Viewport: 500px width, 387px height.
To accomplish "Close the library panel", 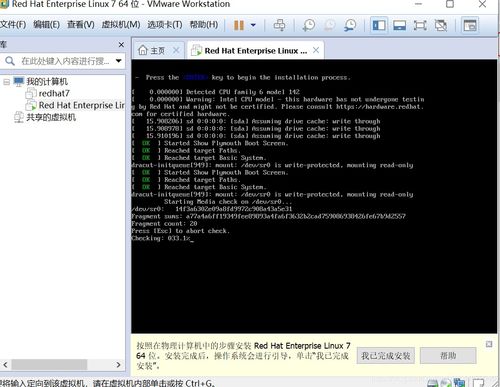I will 121,44.
